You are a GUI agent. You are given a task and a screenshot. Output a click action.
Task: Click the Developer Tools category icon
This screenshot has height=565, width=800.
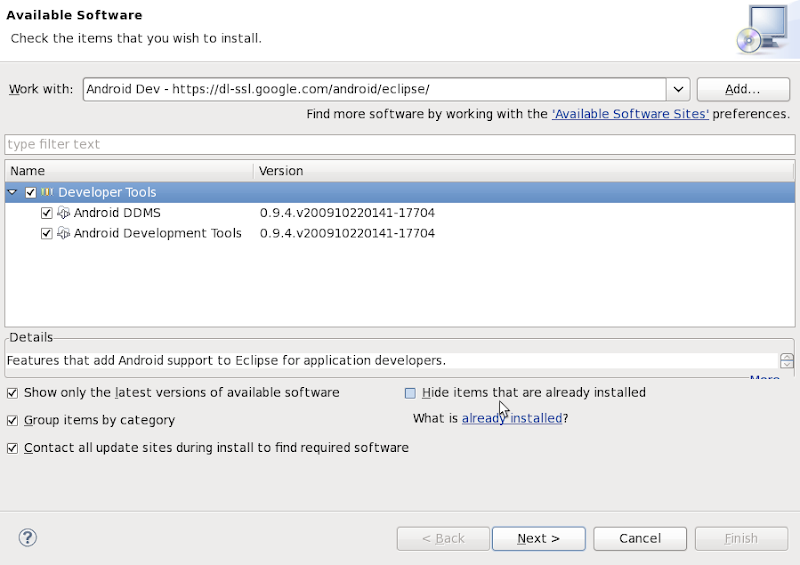pos(47,192)
